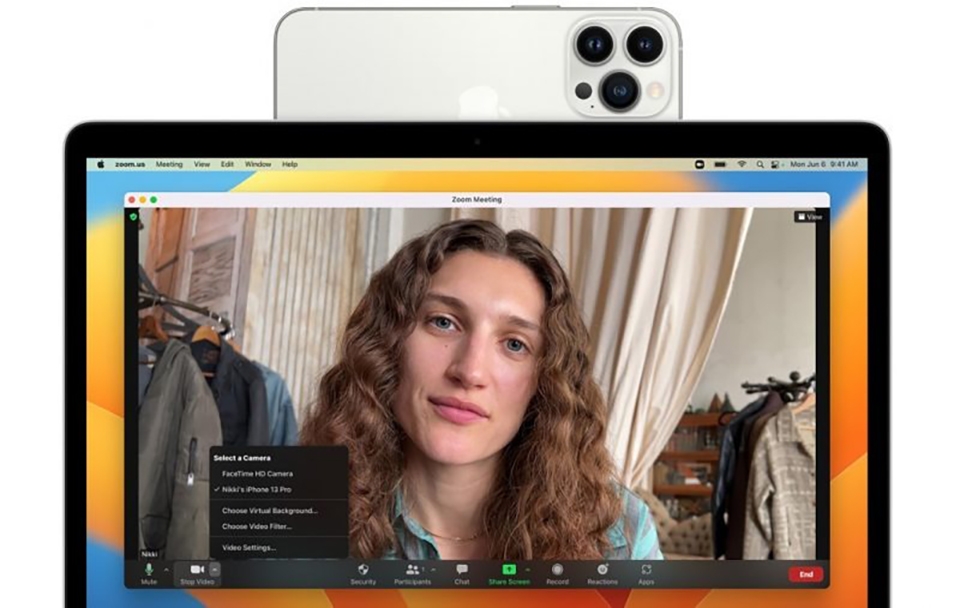The width and height of the screenshot is (960, 608).
Task: Expand the arrow next to Participants
Action: [434, 570]
